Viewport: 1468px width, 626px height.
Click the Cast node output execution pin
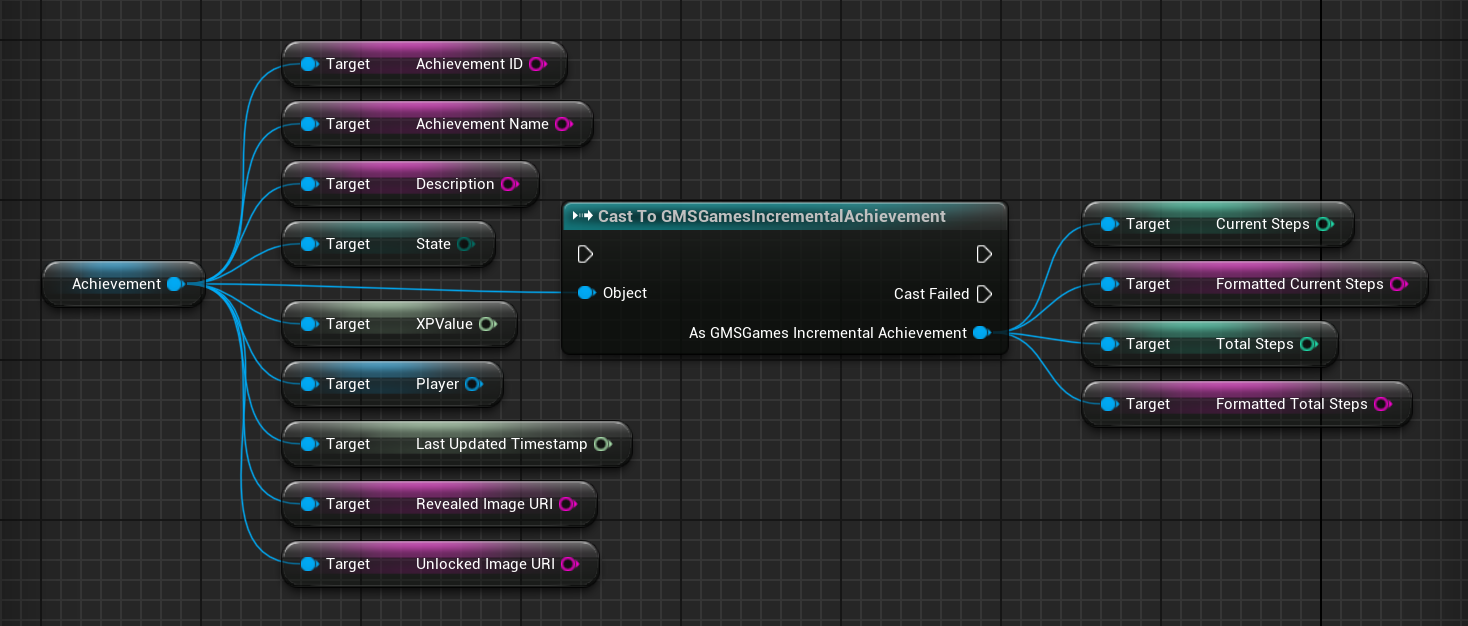pos(984,254)
